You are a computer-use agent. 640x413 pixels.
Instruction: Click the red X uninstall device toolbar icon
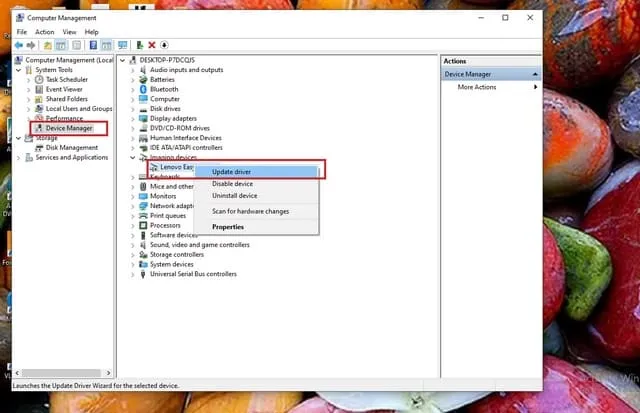pyautogui.click(x=151, y=45)
